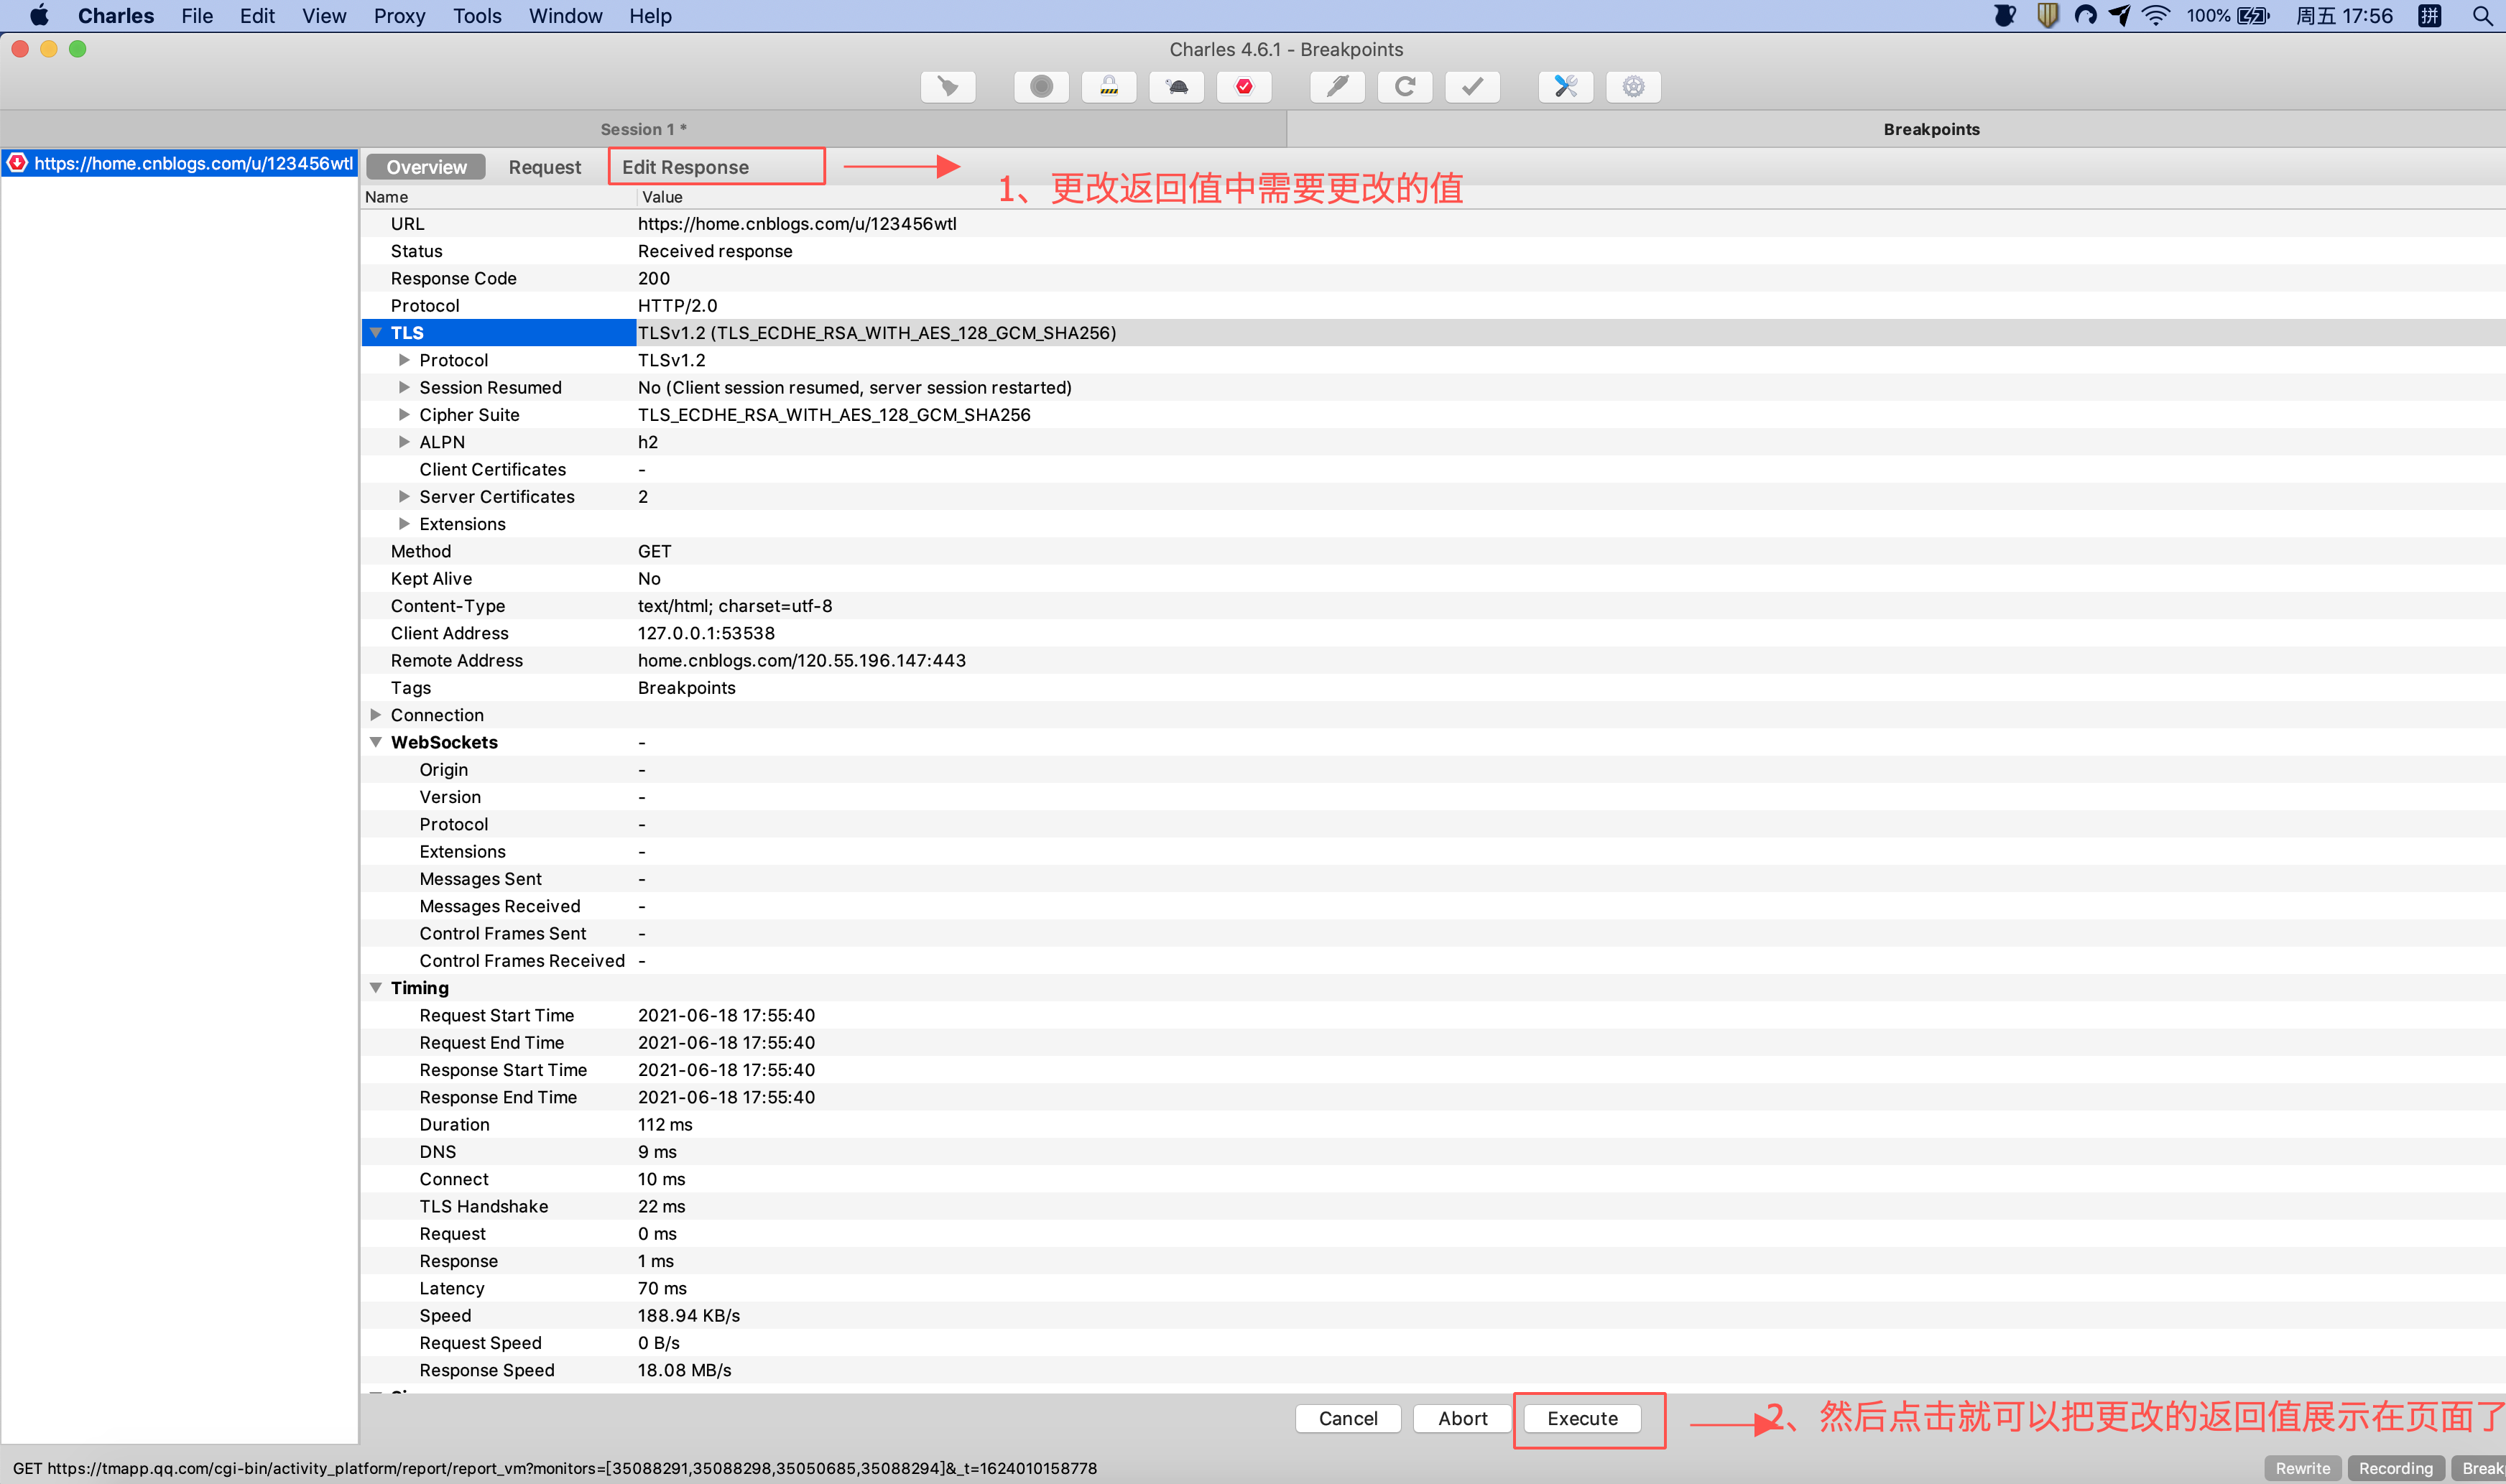2506x1484 pixels.
Task: Open the Tools wrench toolbar icon
Action: (1566, 87)
